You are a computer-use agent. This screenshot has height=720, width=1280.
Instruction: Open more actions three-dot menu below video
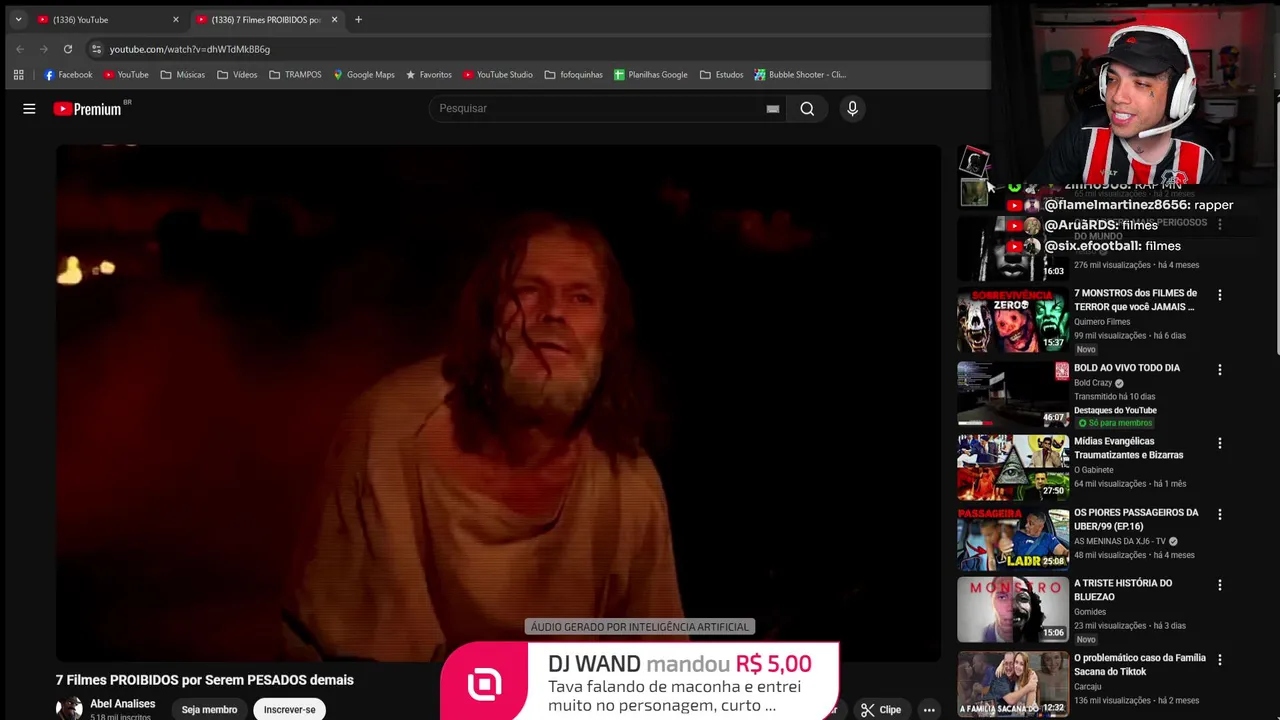point(929,710)
